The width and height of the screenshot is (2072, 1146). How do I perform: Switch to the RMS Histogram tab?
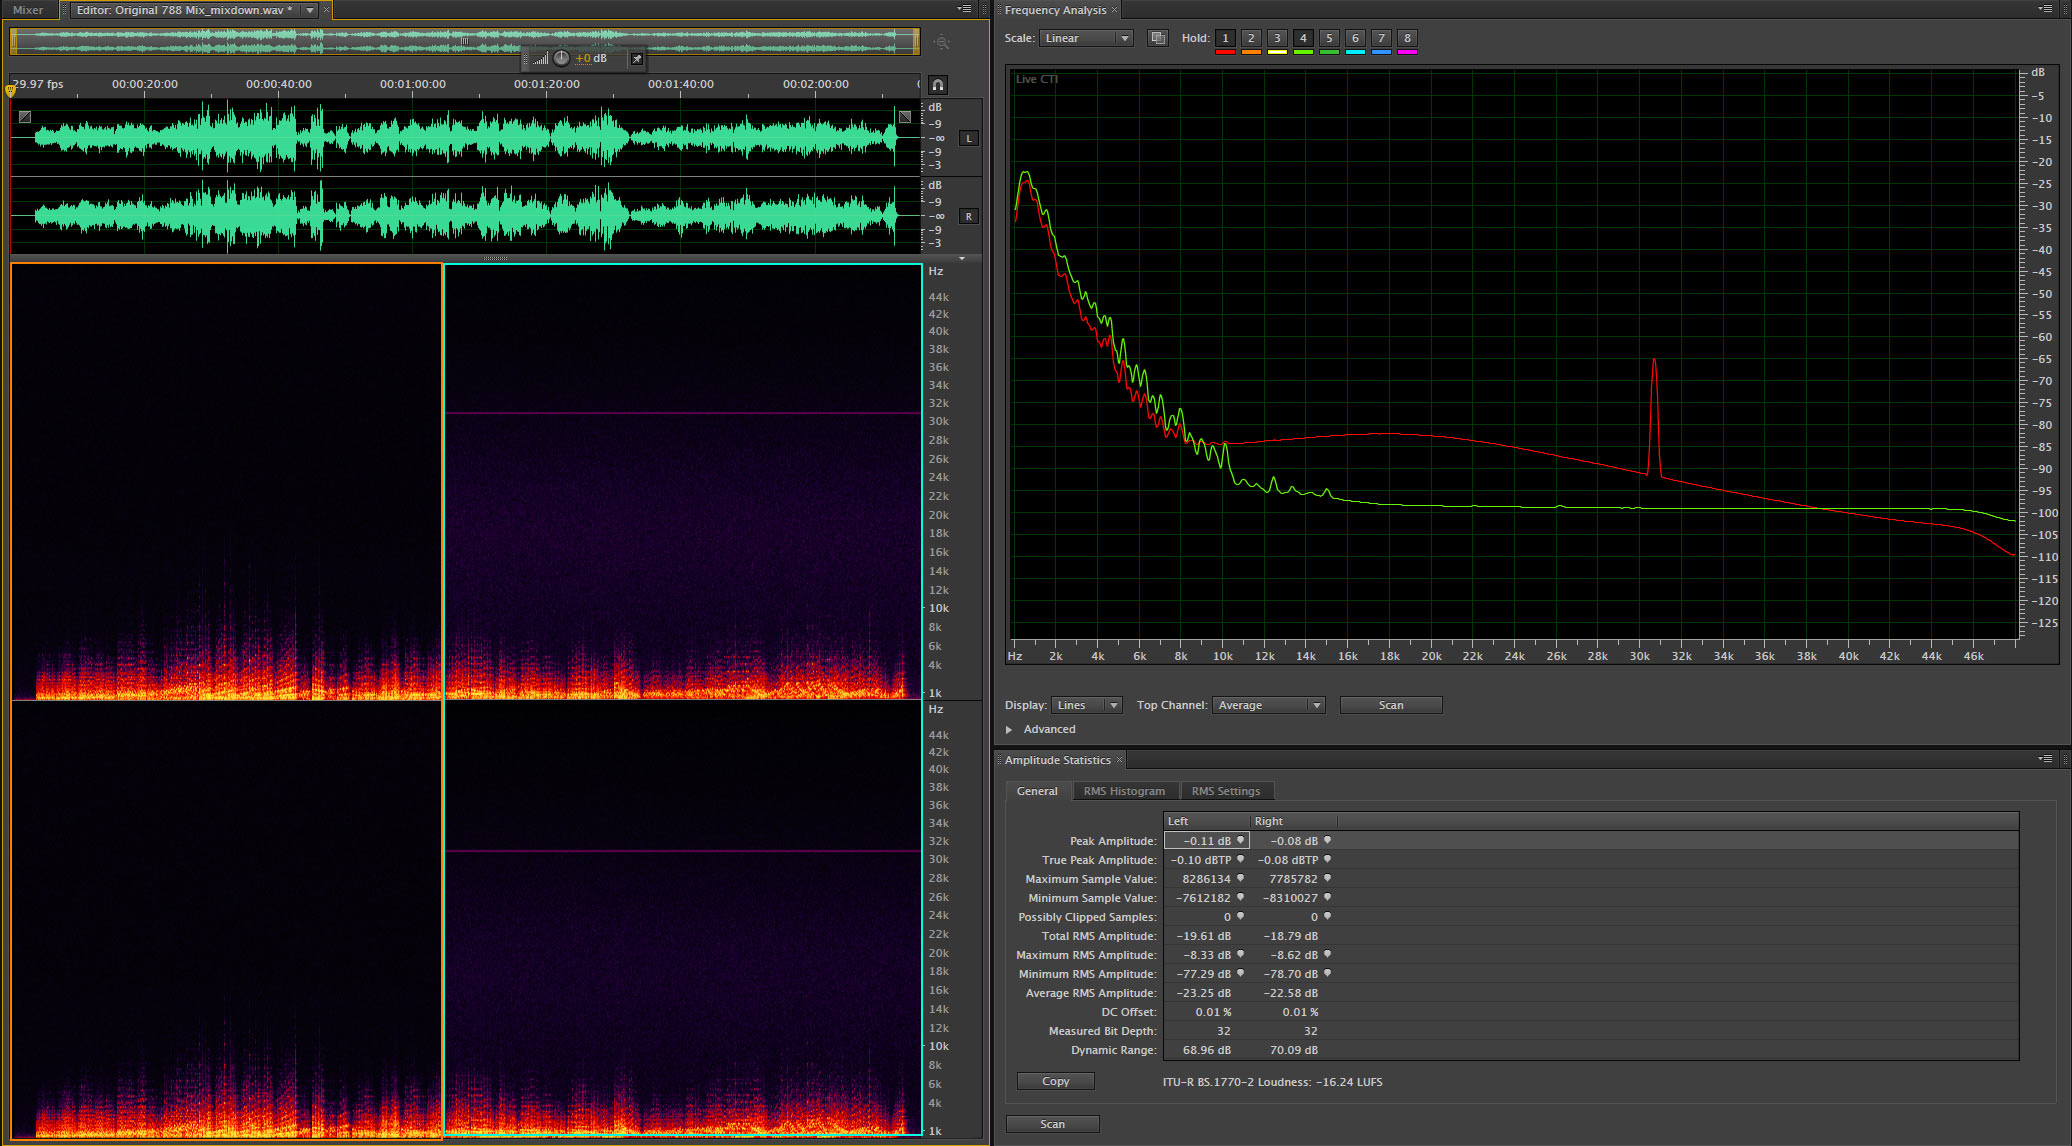1124,791
